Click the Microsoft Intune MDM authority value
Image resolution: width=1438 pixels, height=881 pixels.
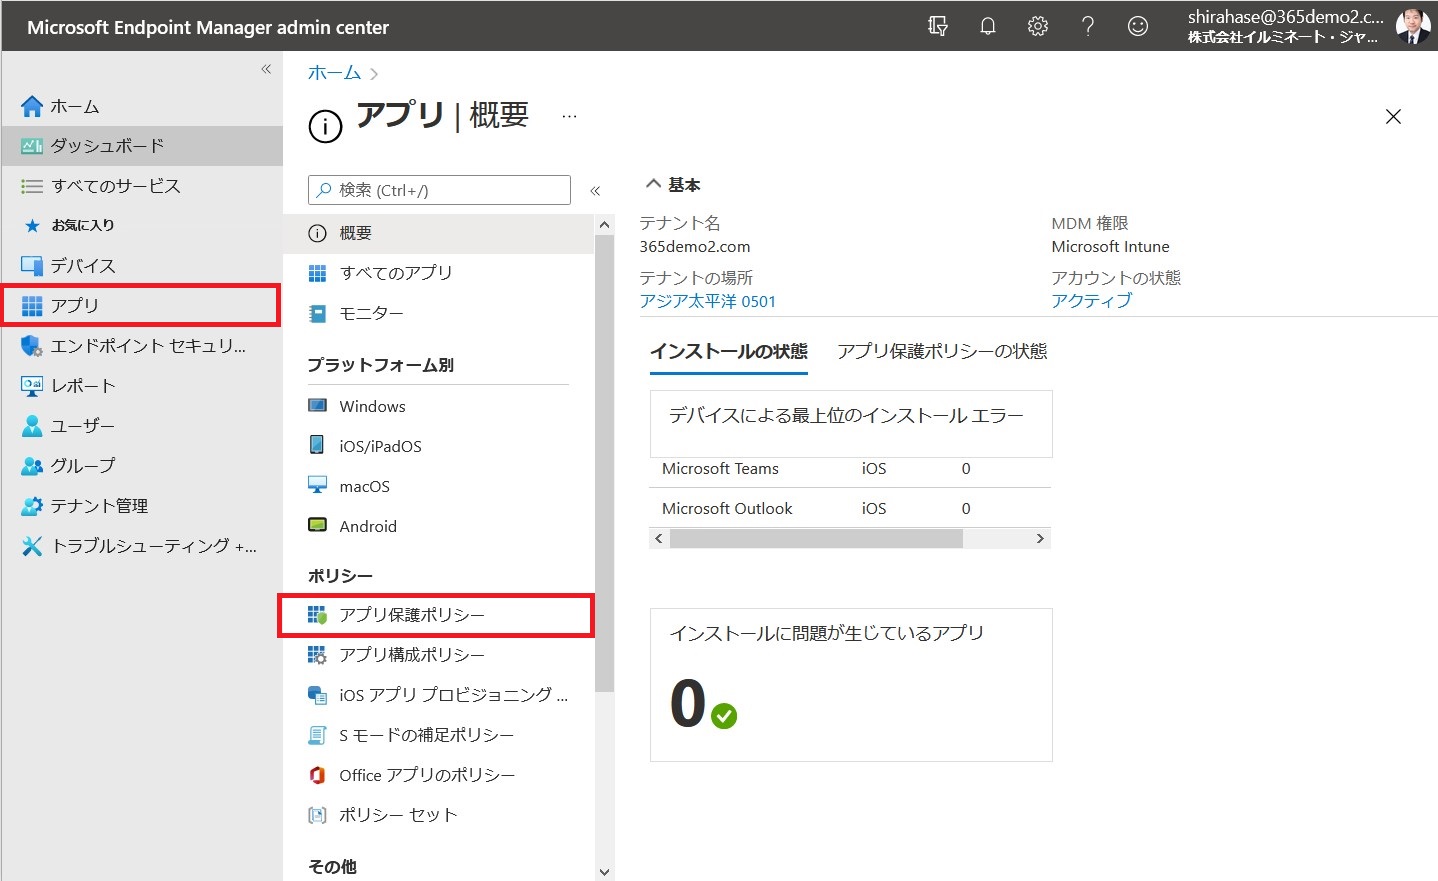(x=1110, y=247)
